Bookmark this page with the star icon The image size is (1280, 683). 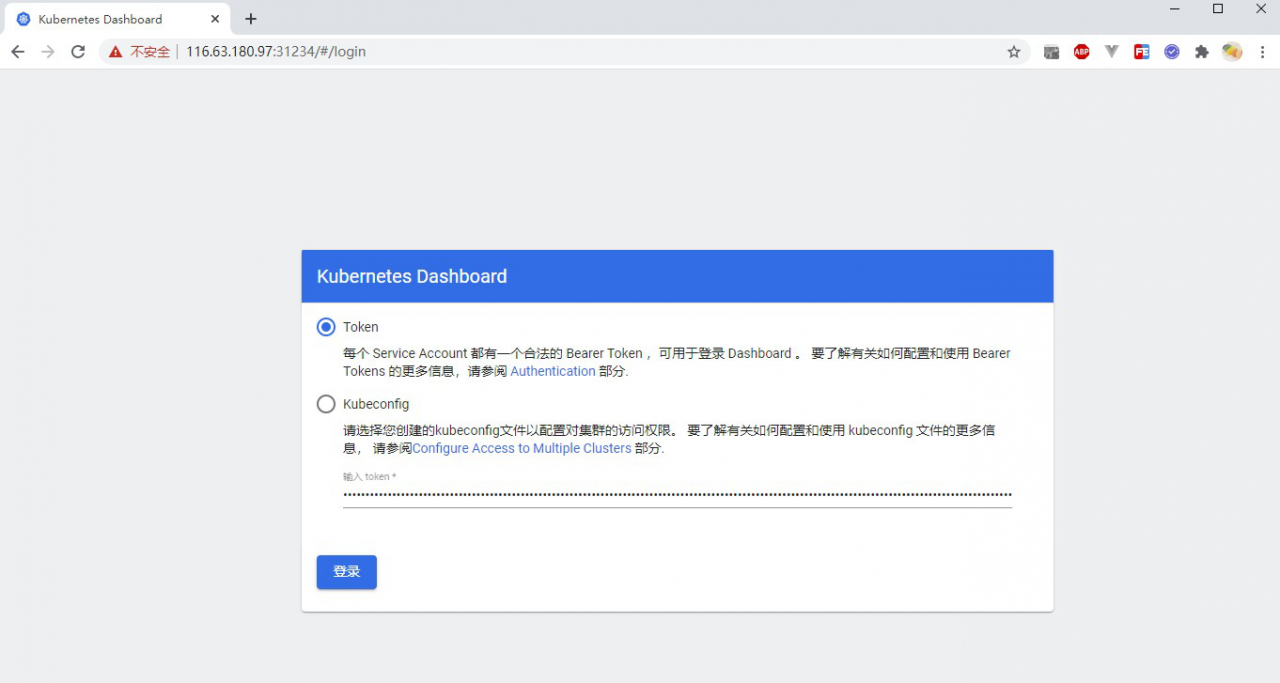1014,51
